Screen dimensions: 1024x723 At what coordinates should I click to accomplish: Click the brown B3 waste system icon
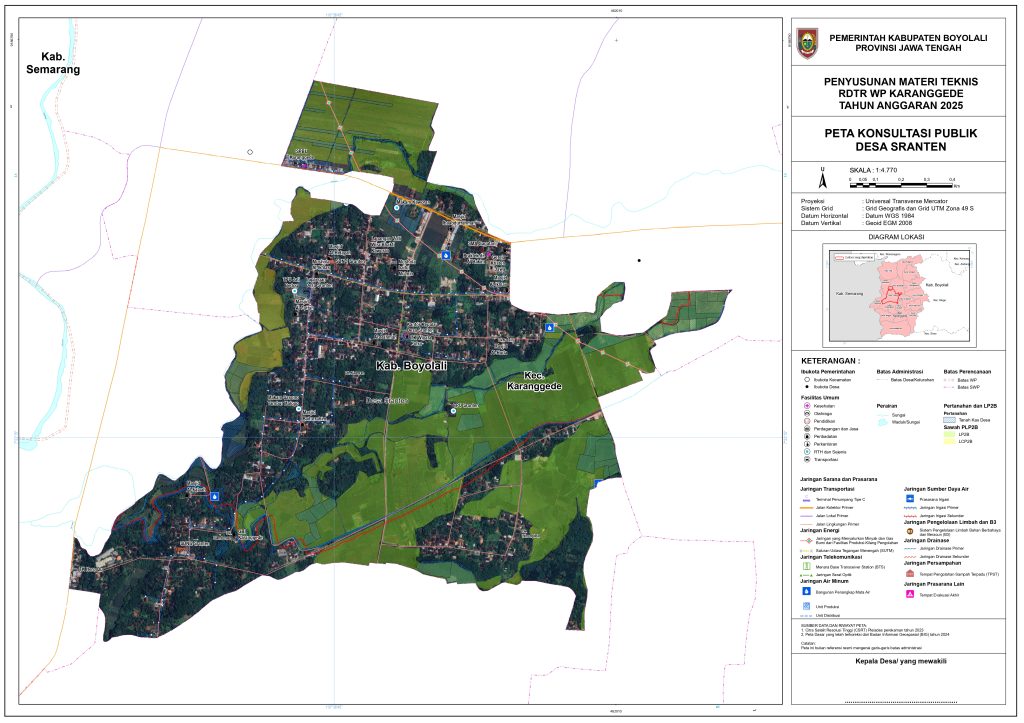point(909,531)
